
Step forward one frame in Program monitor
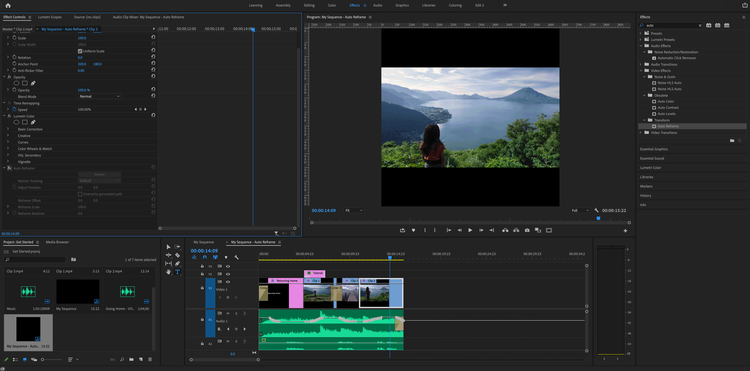[481, 230]
